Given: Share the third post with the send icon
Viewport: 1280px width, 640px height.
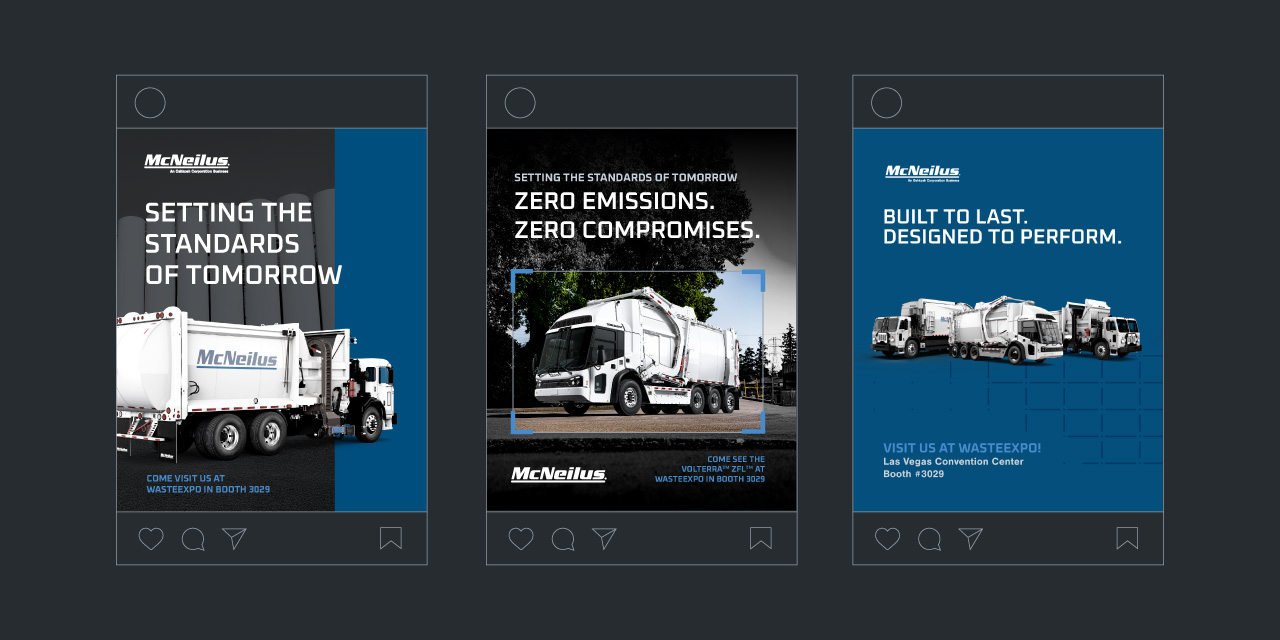Looking at the screenshot, I should tap(969, 538).
